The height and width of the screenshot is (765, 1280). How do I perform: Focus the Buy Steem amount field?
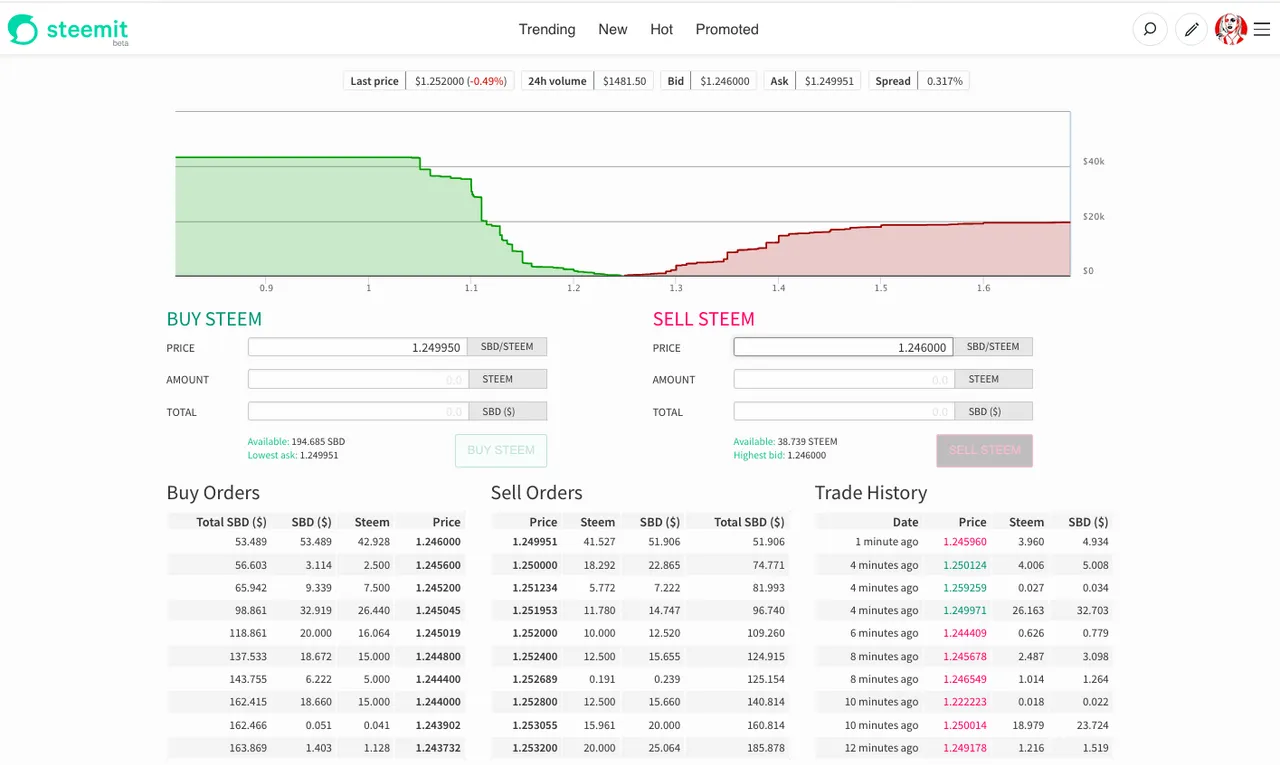pyautogui.click(x=358, y=379)
